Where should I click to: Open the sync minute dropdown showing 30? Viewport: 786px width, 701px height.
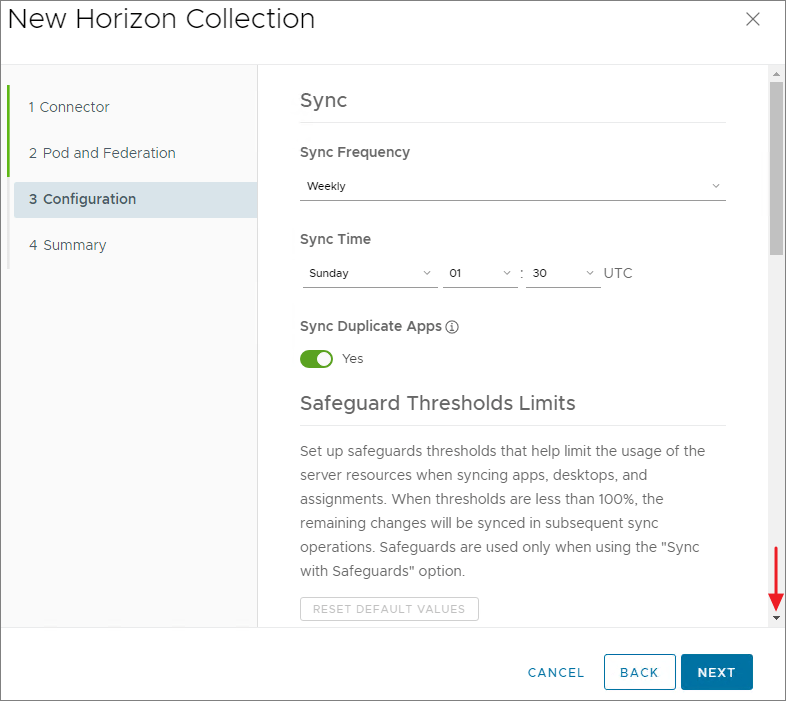click(562, 273)
